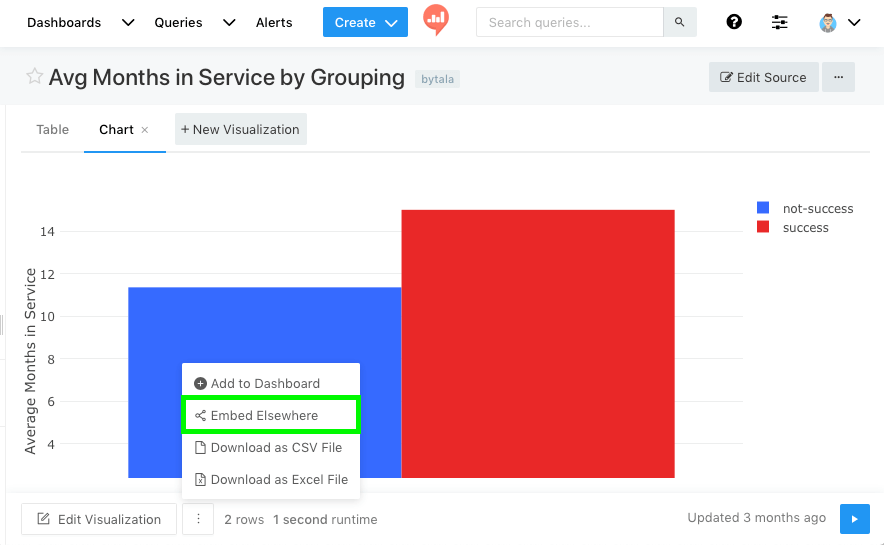Click the search magnifier button

coord(680,22)
